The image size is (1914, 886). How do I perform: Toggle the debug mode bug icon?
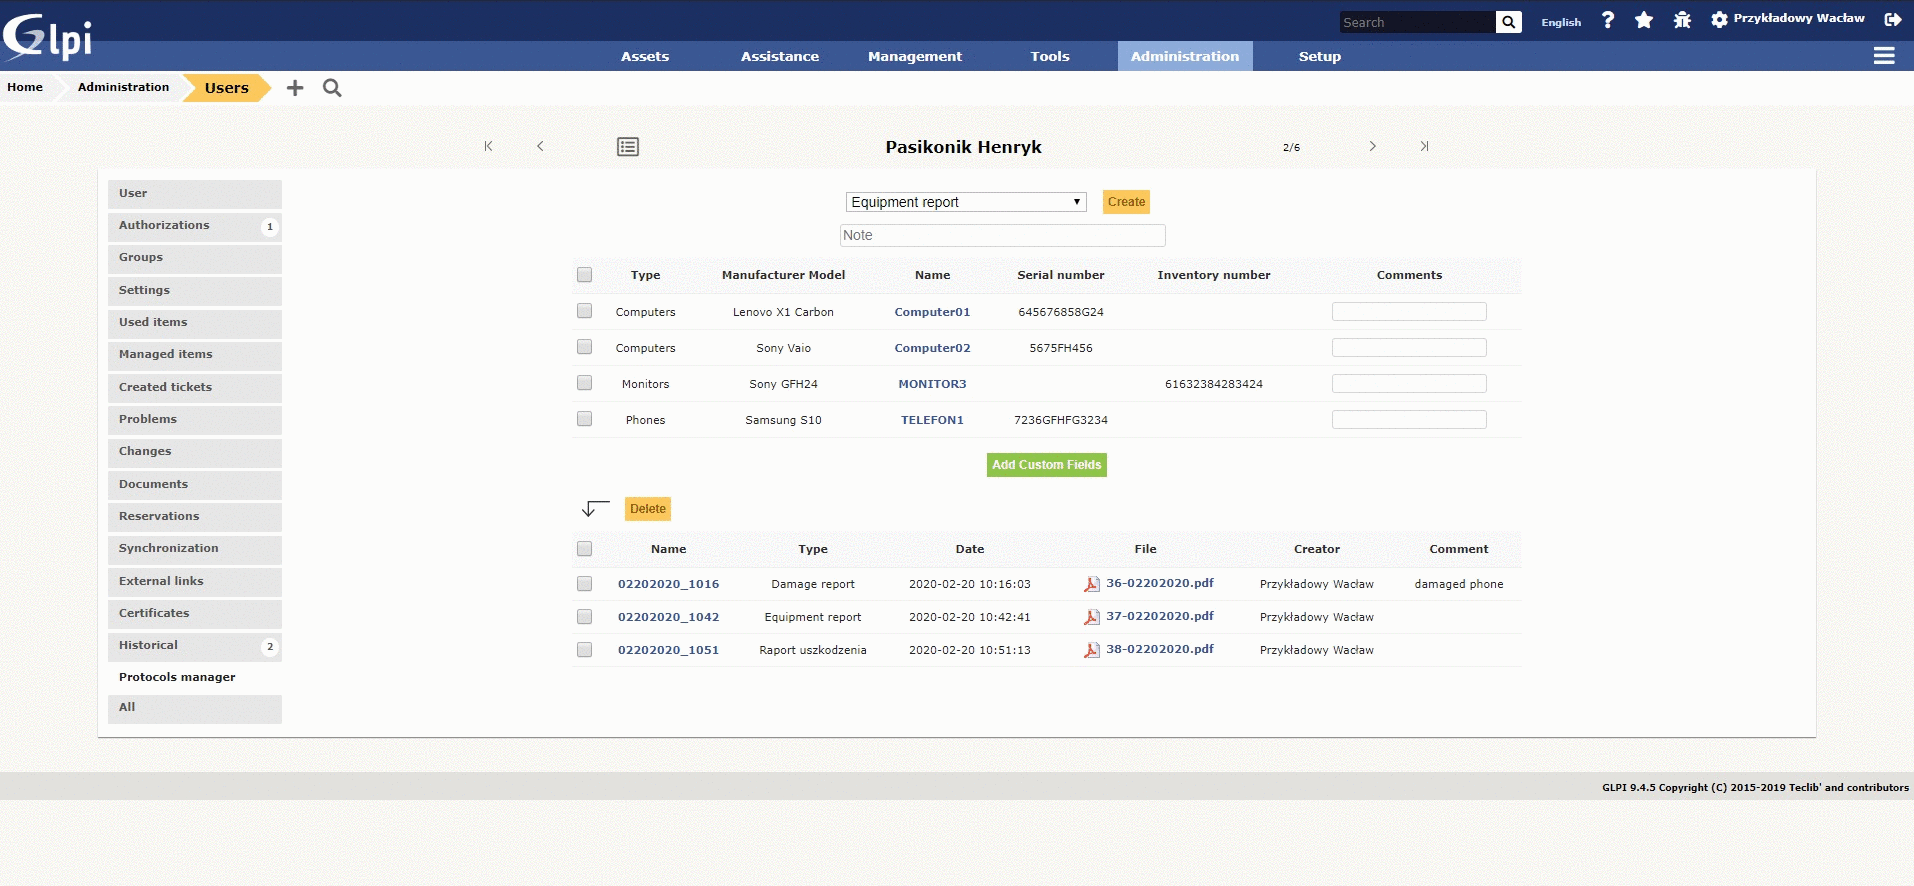coord(1682,20)
